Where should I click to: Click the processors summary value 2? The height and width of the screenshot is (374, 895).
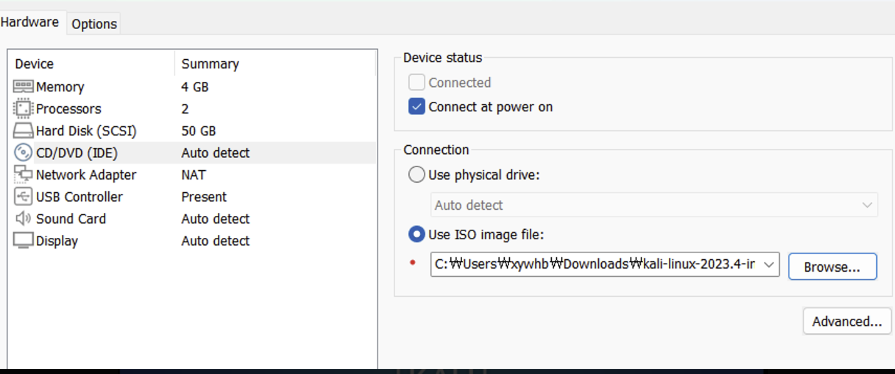(186, 108)
